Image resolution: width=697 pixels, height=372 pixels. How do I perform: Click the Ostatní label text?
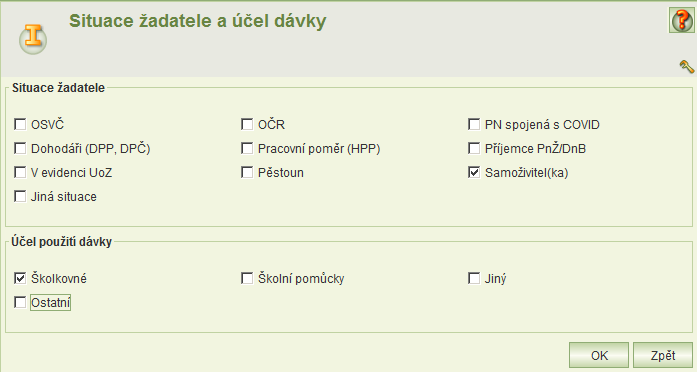click(50, 303)
